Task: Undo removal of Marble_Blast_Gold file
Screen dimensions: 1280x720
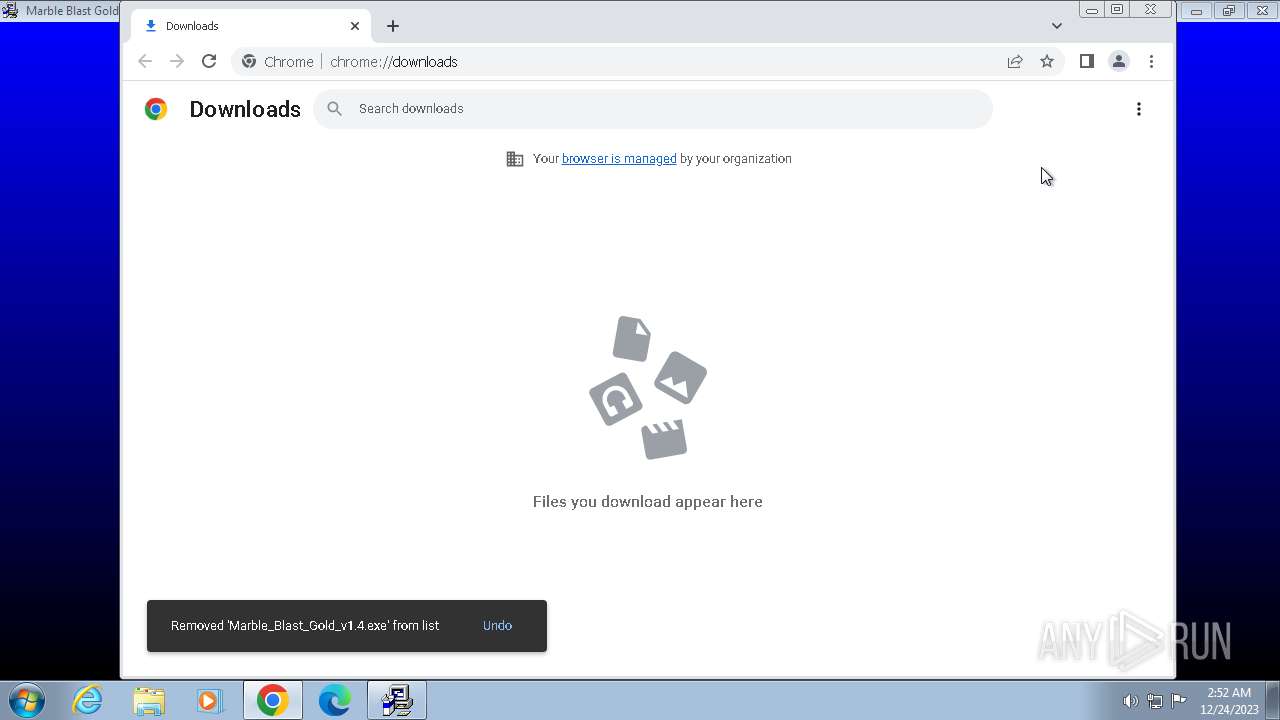Action: tap(497, 626)
